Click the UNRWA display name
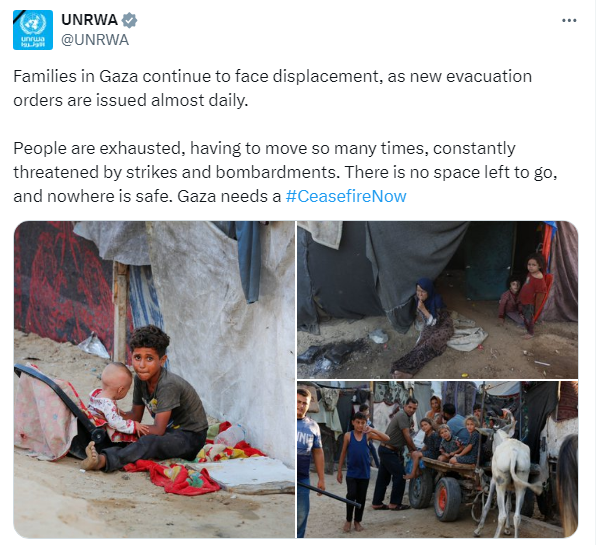This screenshot has width=596, height=545. point(89,20)
